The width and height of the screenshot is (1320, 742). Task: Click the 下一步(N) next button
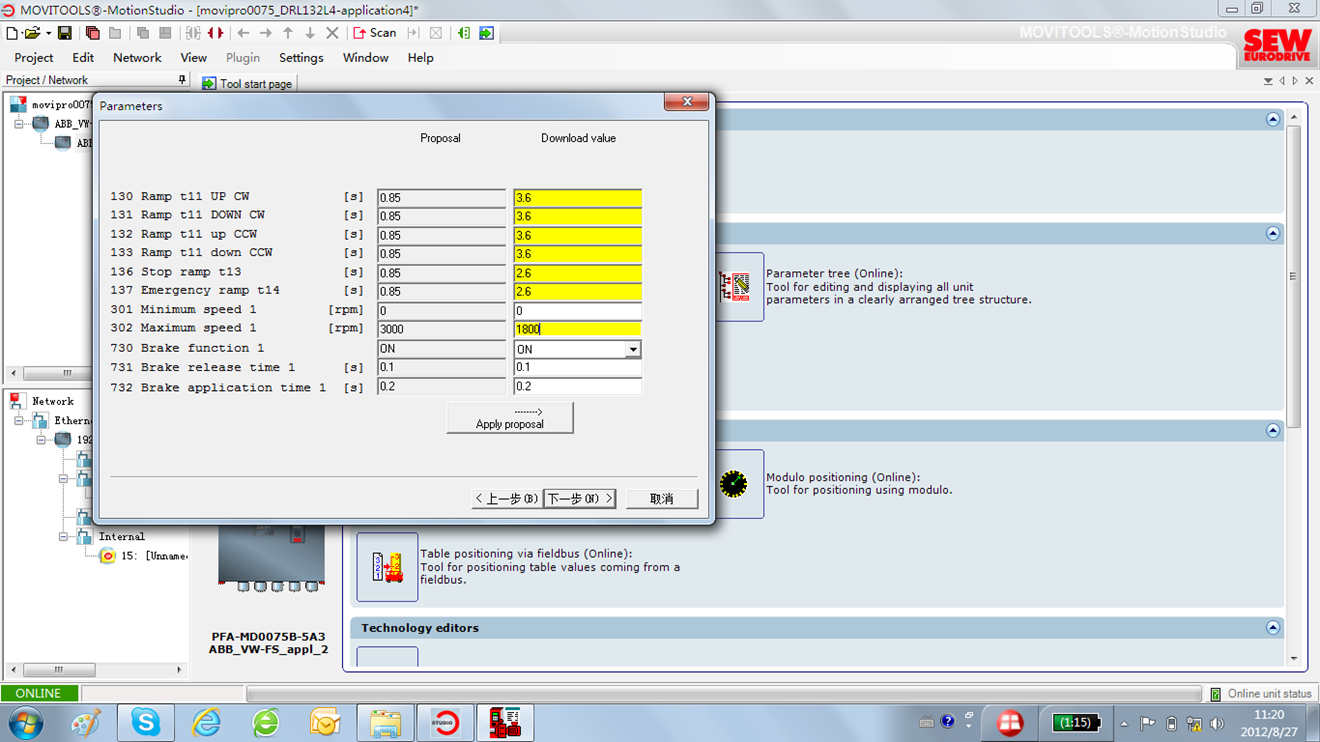(579, 498)
